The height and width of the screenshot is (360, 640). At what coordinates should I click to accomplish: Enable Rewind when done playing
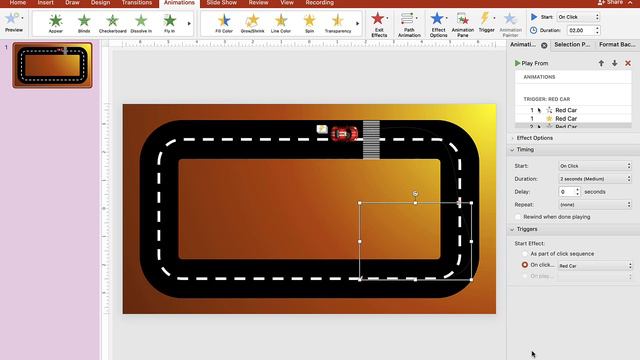point(518,217)
